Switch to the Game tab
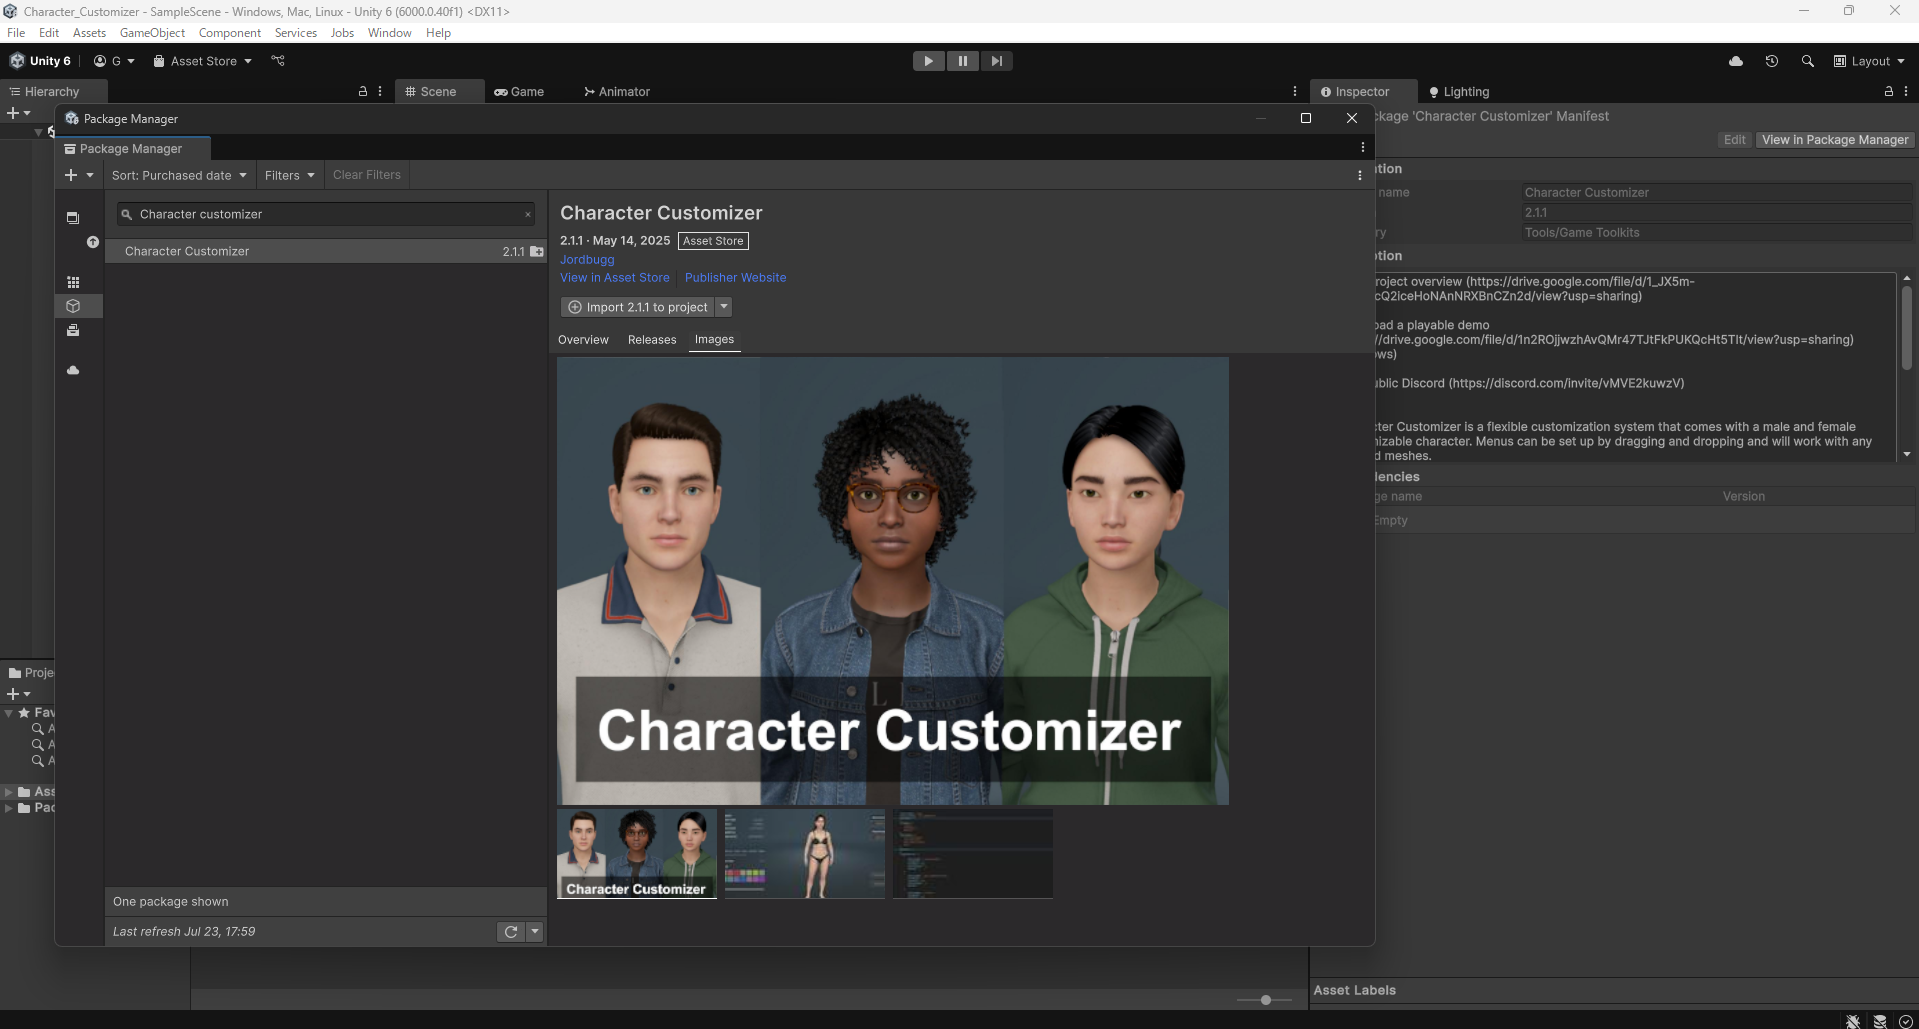Image resolution: width=1919 pixels, height=1029 pixels. click(x=519, y=91)
